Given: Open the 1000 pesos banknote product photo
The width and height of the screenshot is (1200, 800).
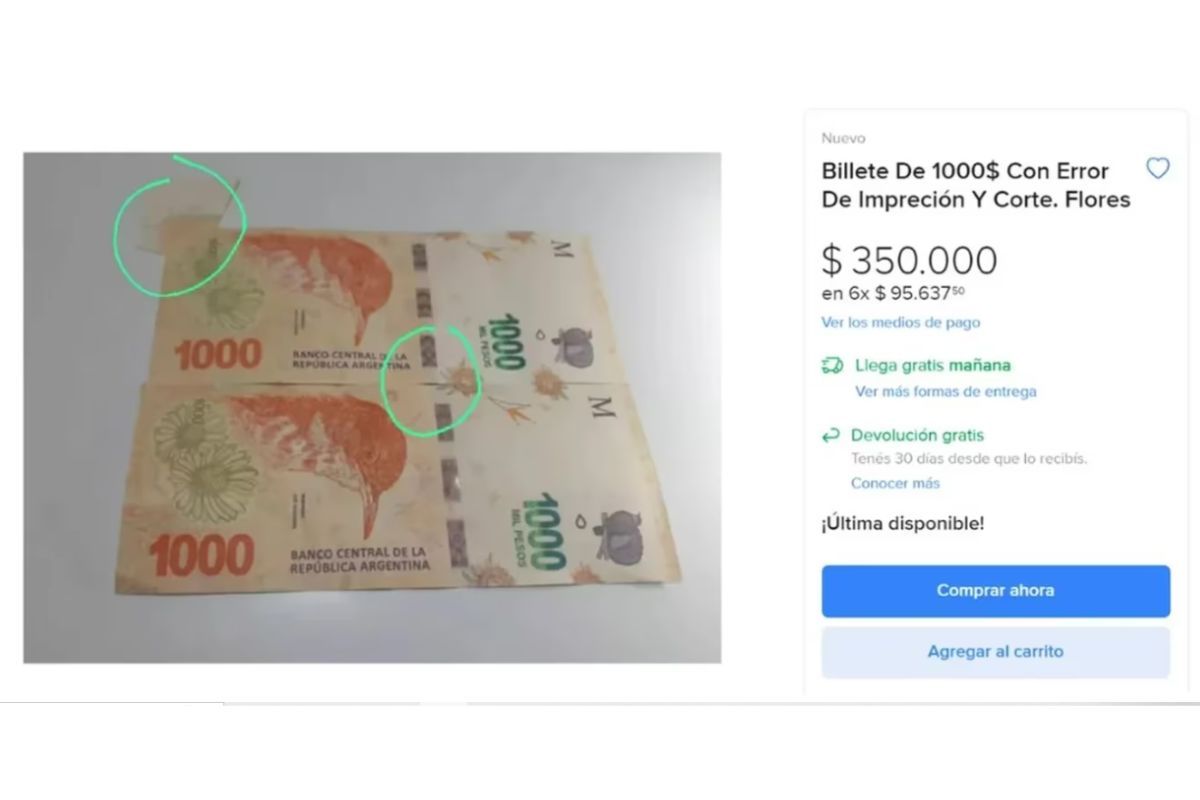Looking at the screenshot, I should click(372, 407).
